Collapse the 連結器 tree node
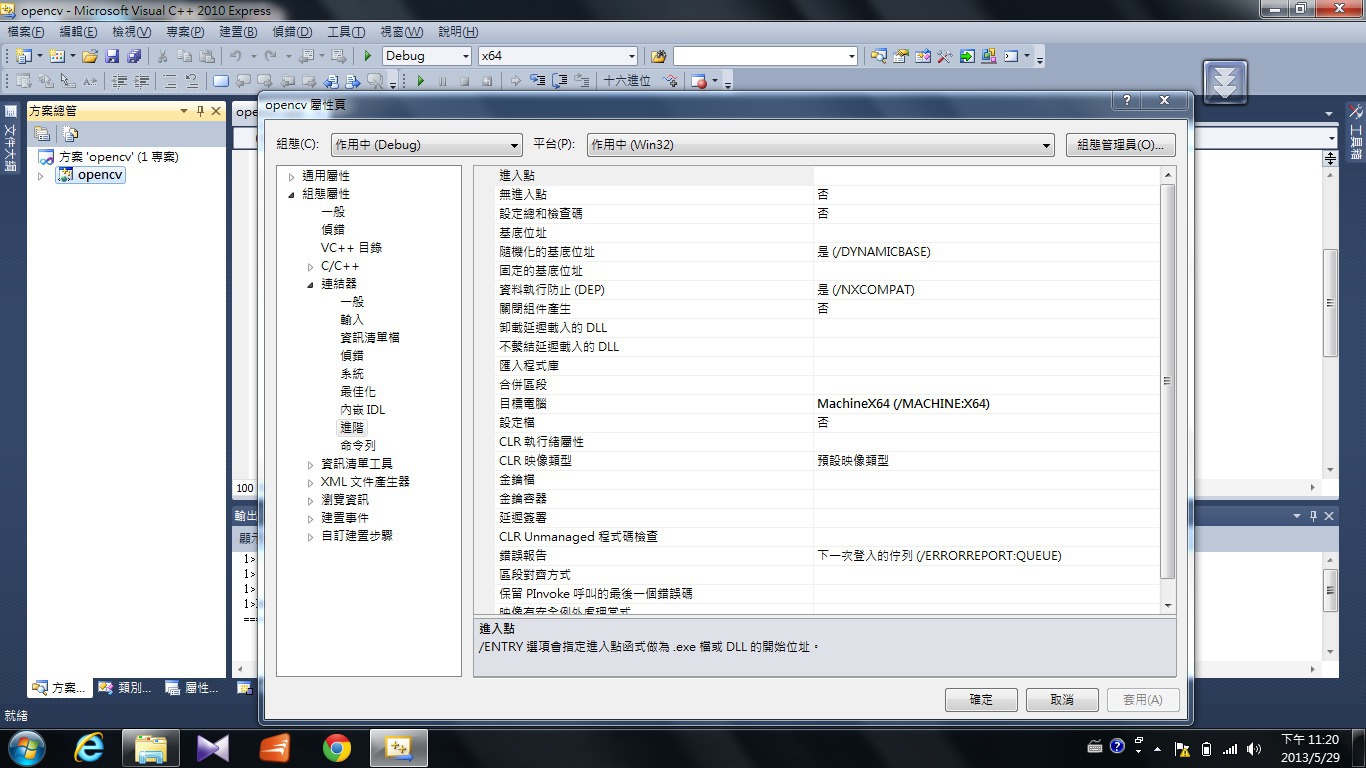This screenshot has width=1366, height=768. click(x=311, y=285)
